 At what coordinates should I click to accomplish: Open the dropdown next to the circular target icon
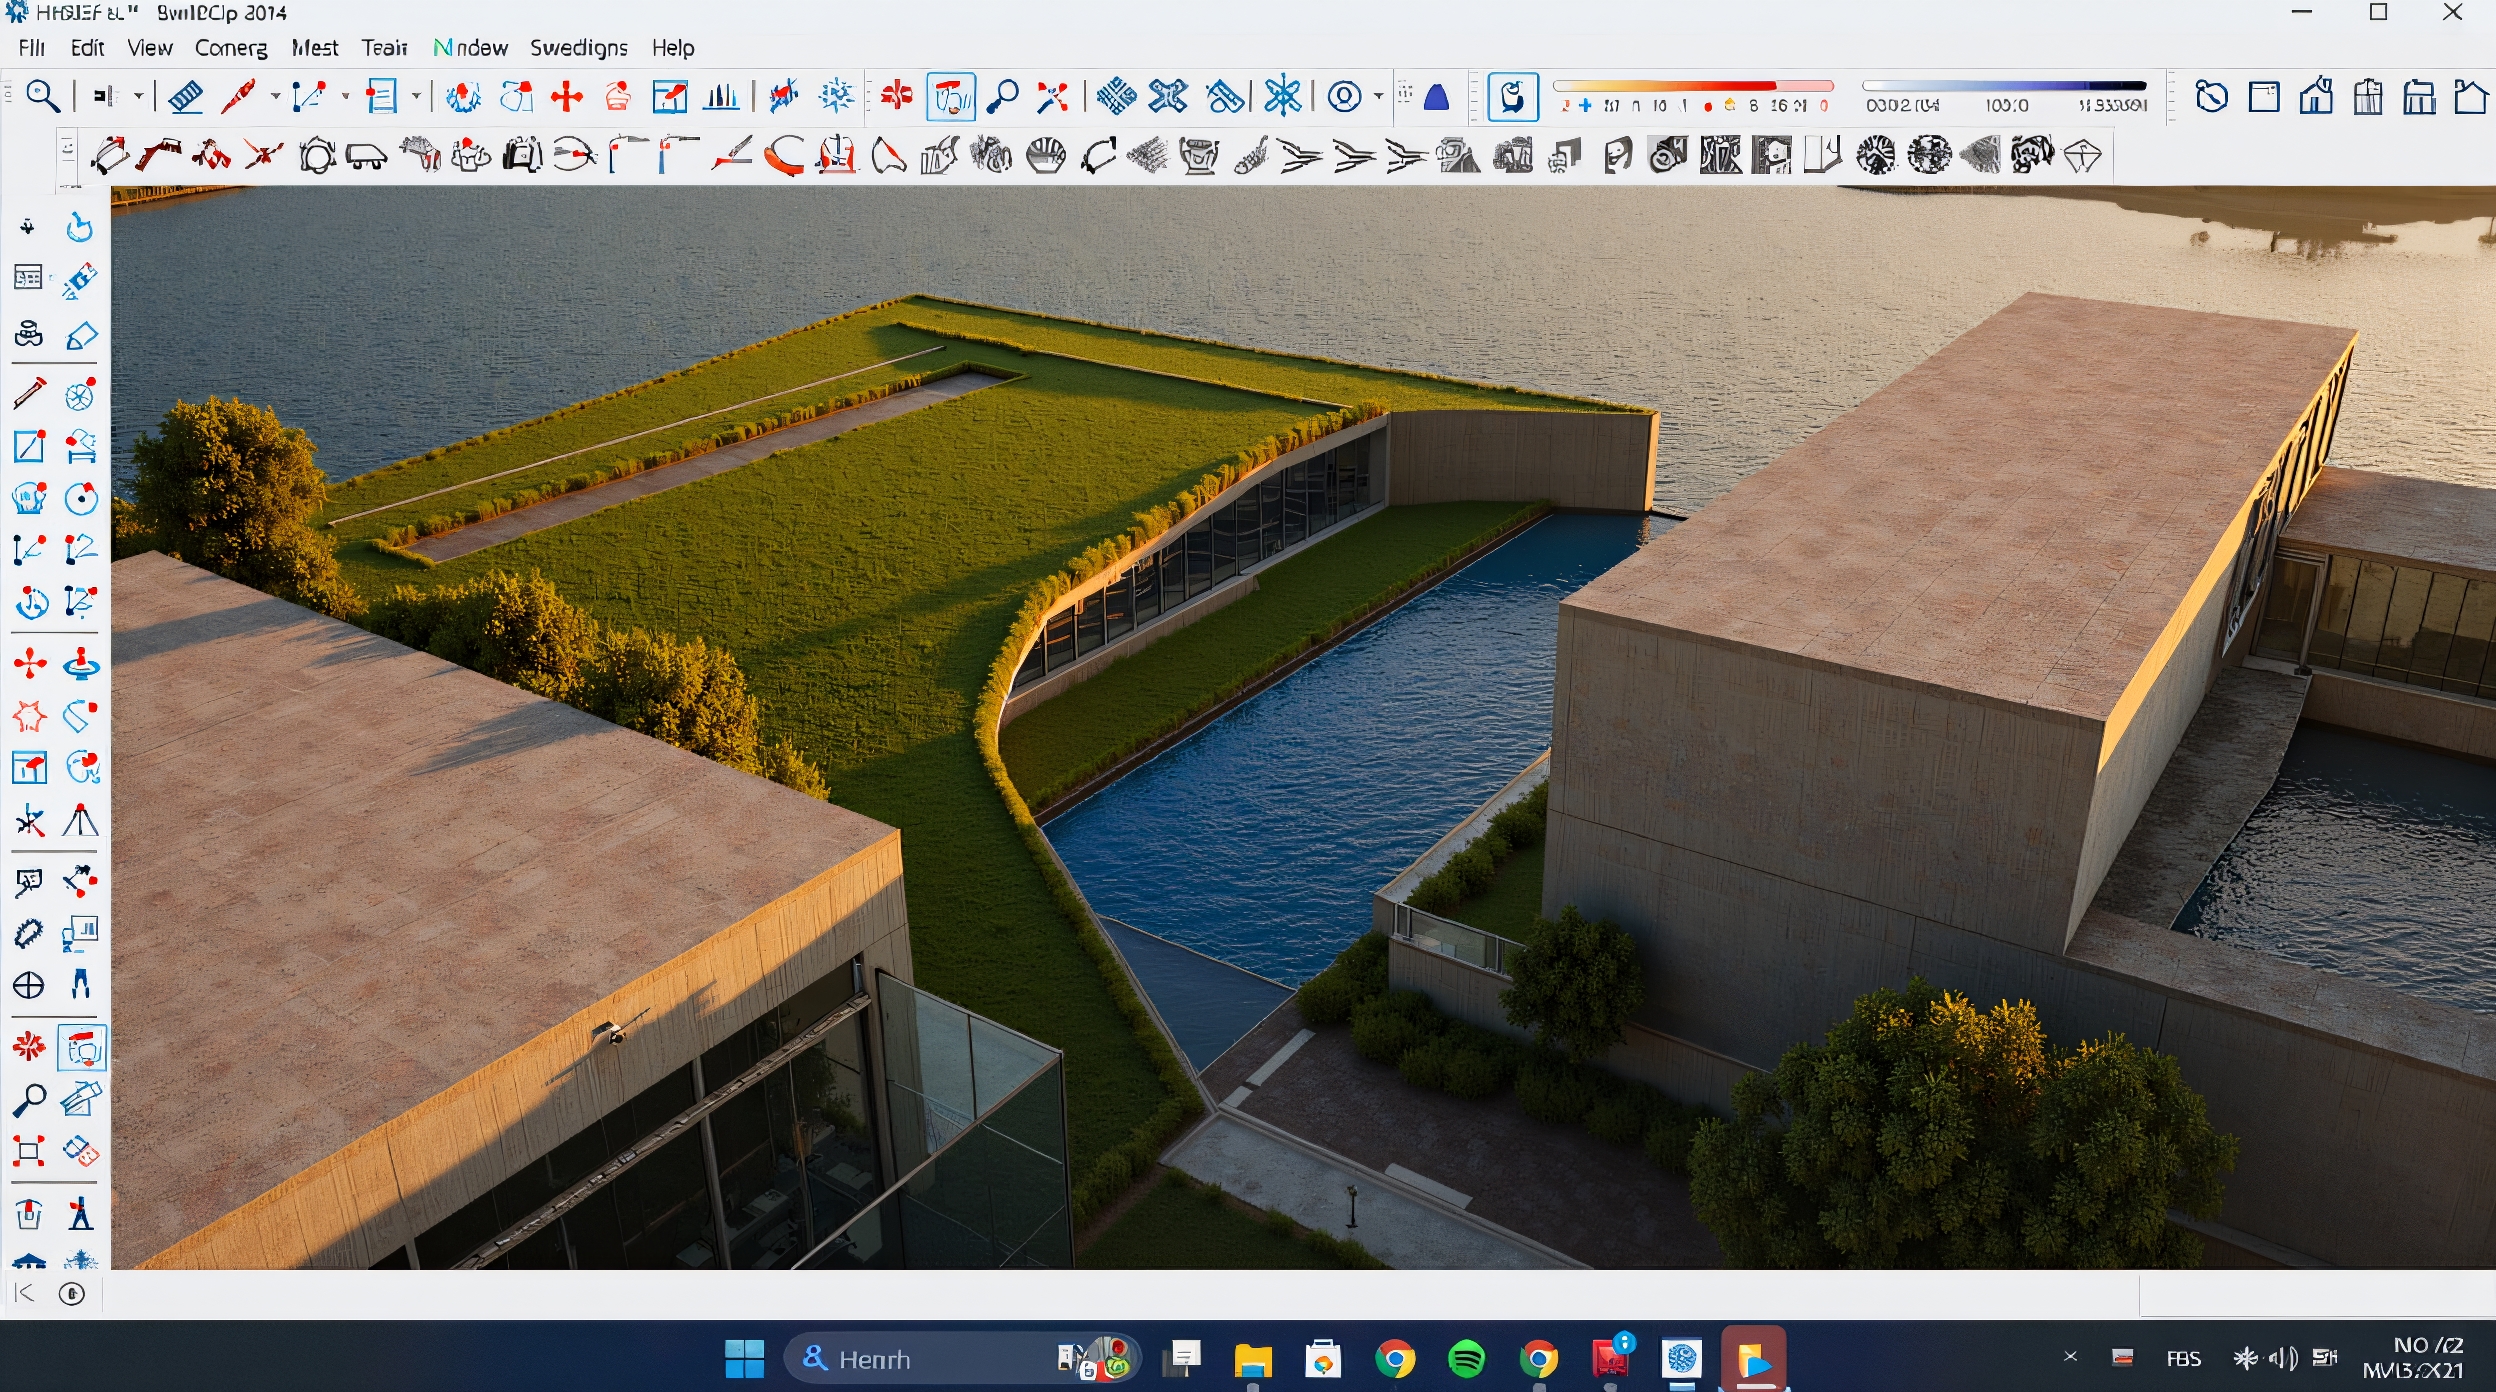1378,97
